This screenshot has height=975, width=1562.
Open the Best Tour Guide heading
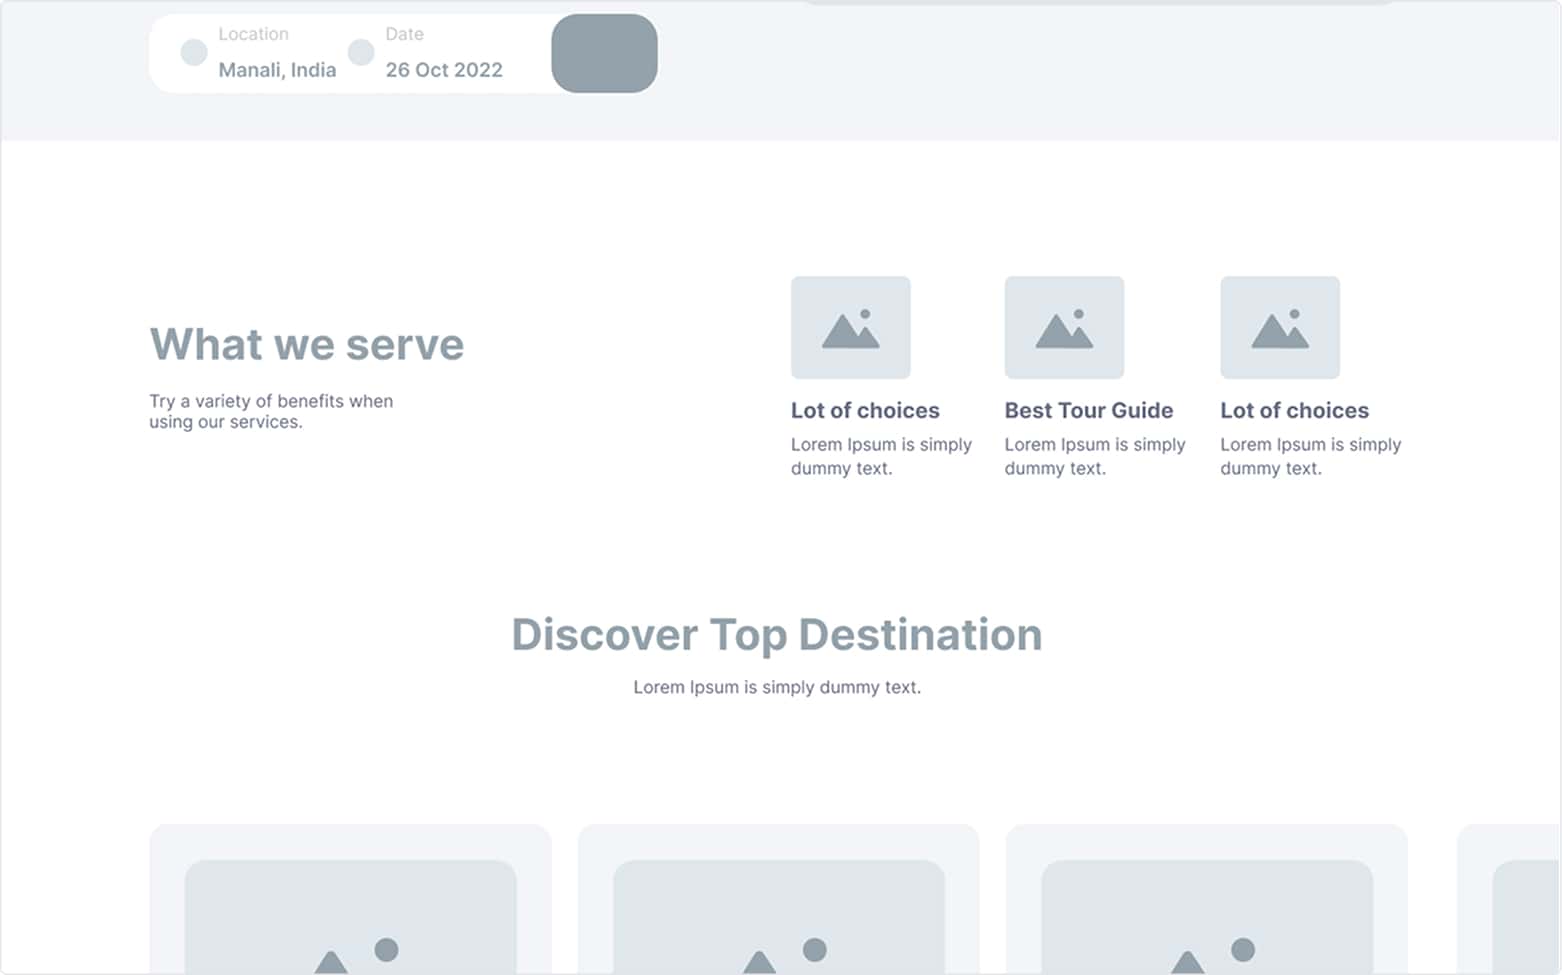click(1088, 410)
